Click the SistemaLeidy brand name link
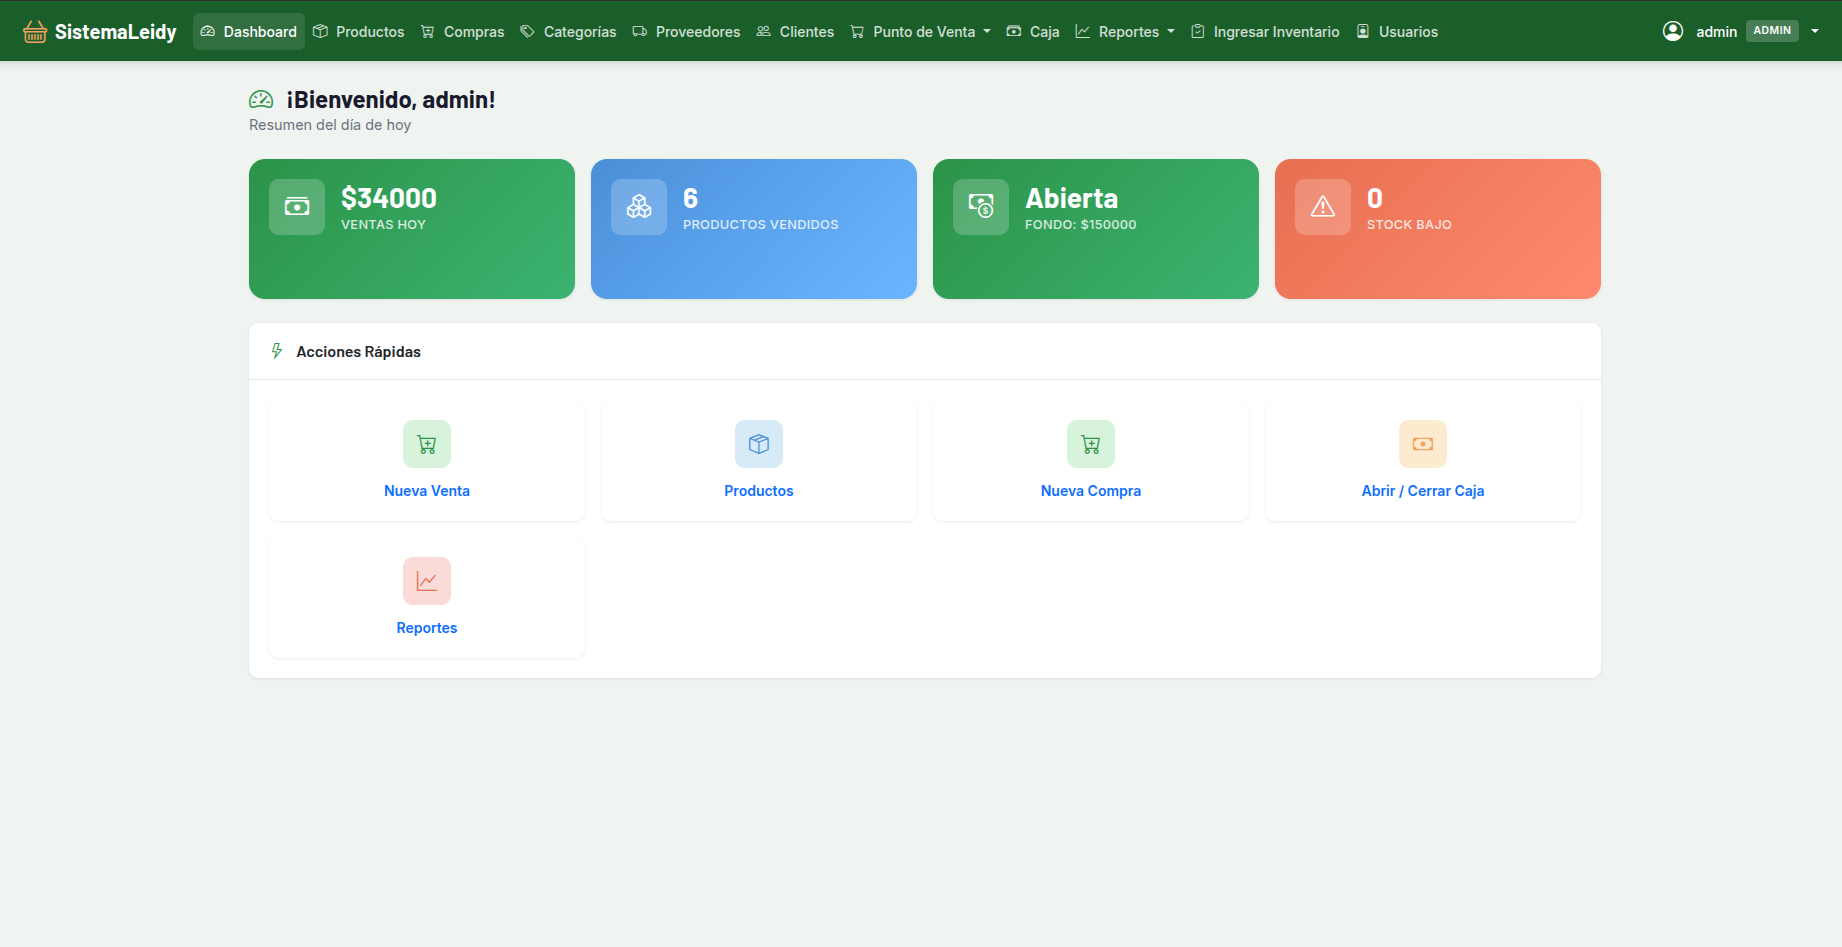The width and height of the screenshot is (1842, 947). pyautogui.click(x=116, y=32)
